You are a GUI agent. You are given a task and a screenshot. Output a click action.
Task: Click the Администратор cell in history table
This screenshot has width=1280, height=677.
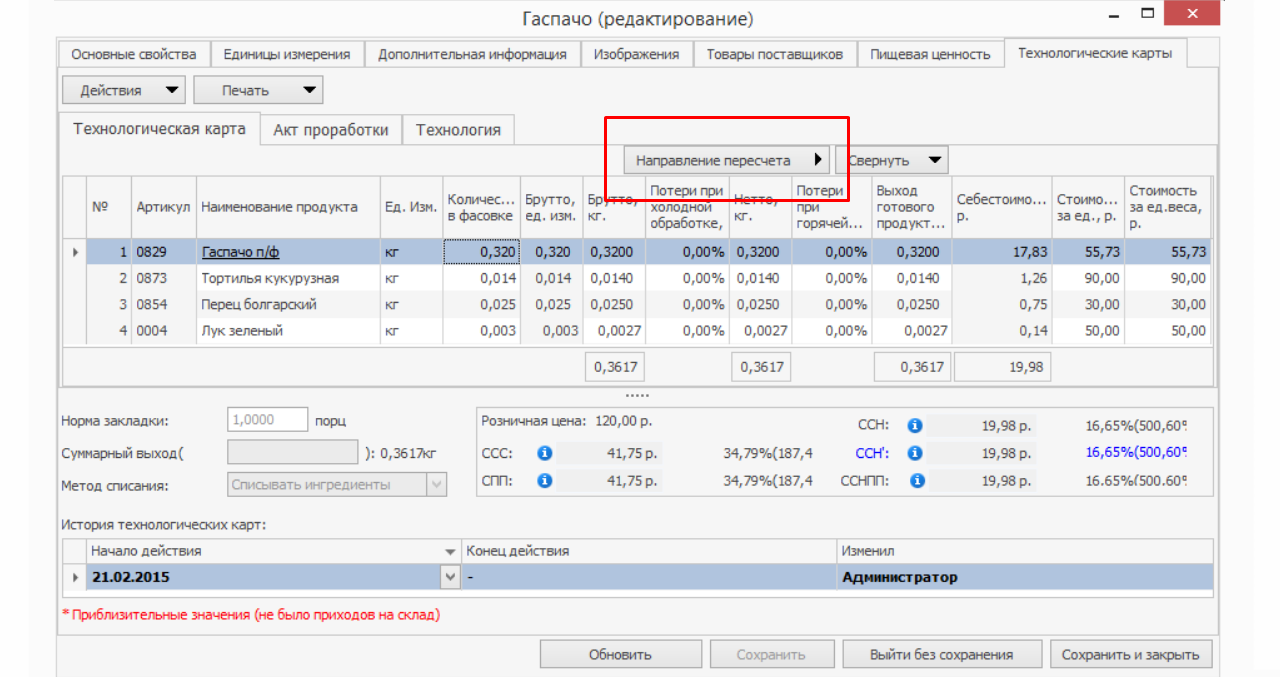tap(1025, 577)
